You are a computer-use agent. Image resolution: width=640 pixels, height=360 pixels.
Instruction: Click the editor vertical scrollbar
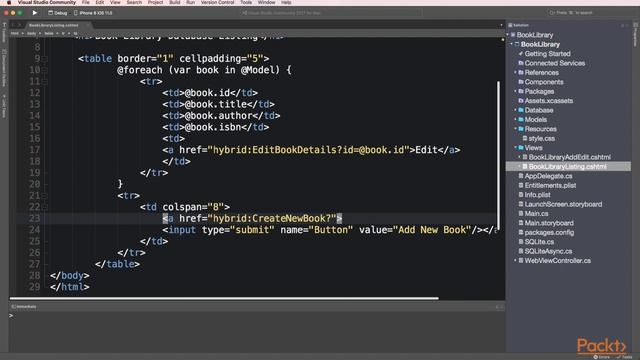pyautogui.click(x=498, y=155)
